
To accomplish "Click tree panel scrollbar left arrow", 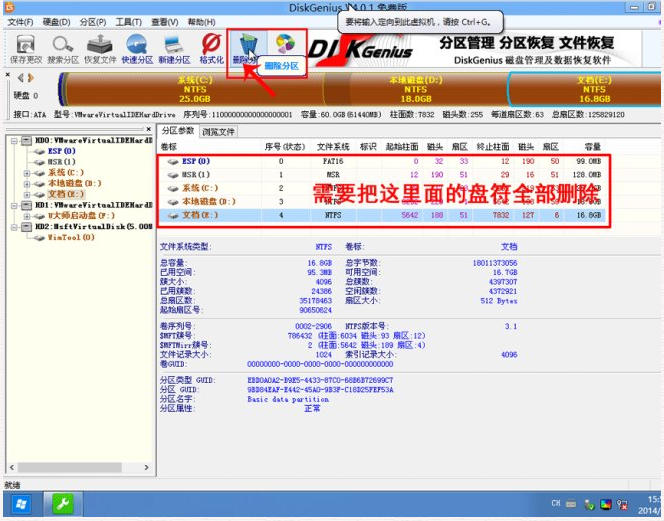I will coord(11,467).
